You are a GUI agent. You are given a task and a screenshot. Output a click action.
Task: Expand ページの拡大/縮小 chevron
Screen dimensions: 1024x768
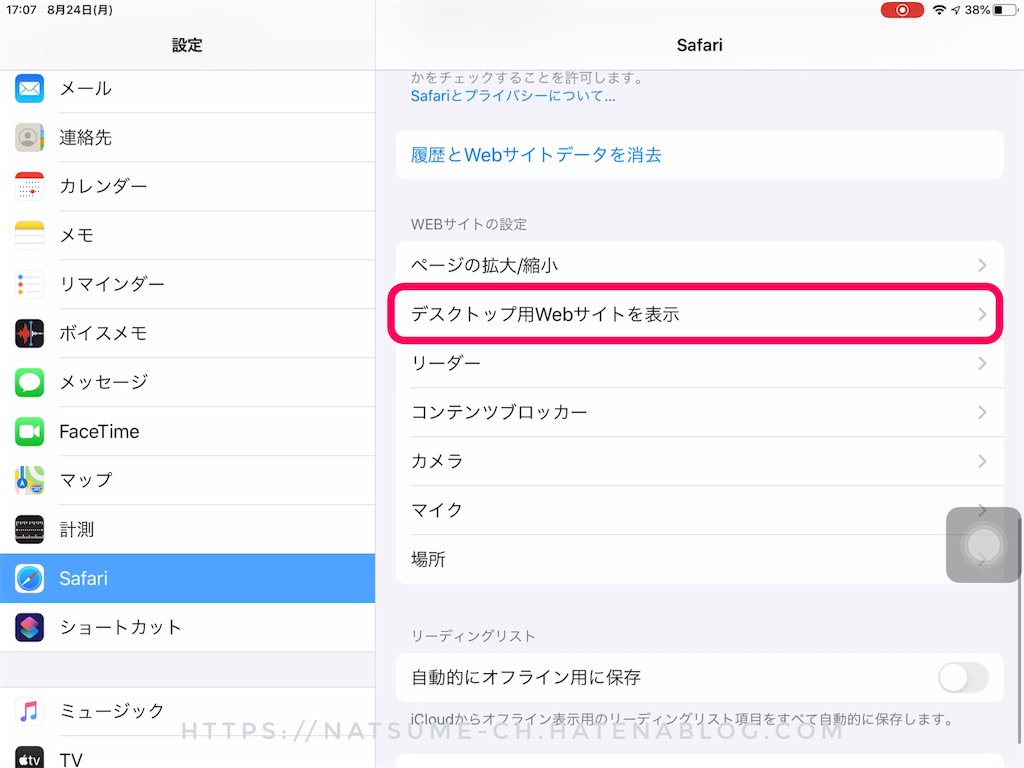[982, 265]
